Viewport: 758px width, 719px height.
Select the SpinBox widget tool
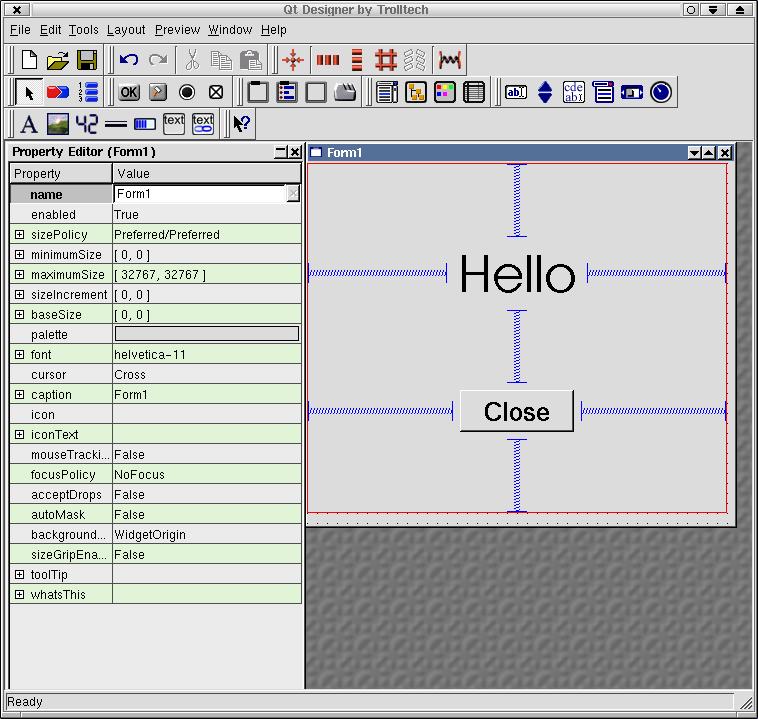(545, 93)
